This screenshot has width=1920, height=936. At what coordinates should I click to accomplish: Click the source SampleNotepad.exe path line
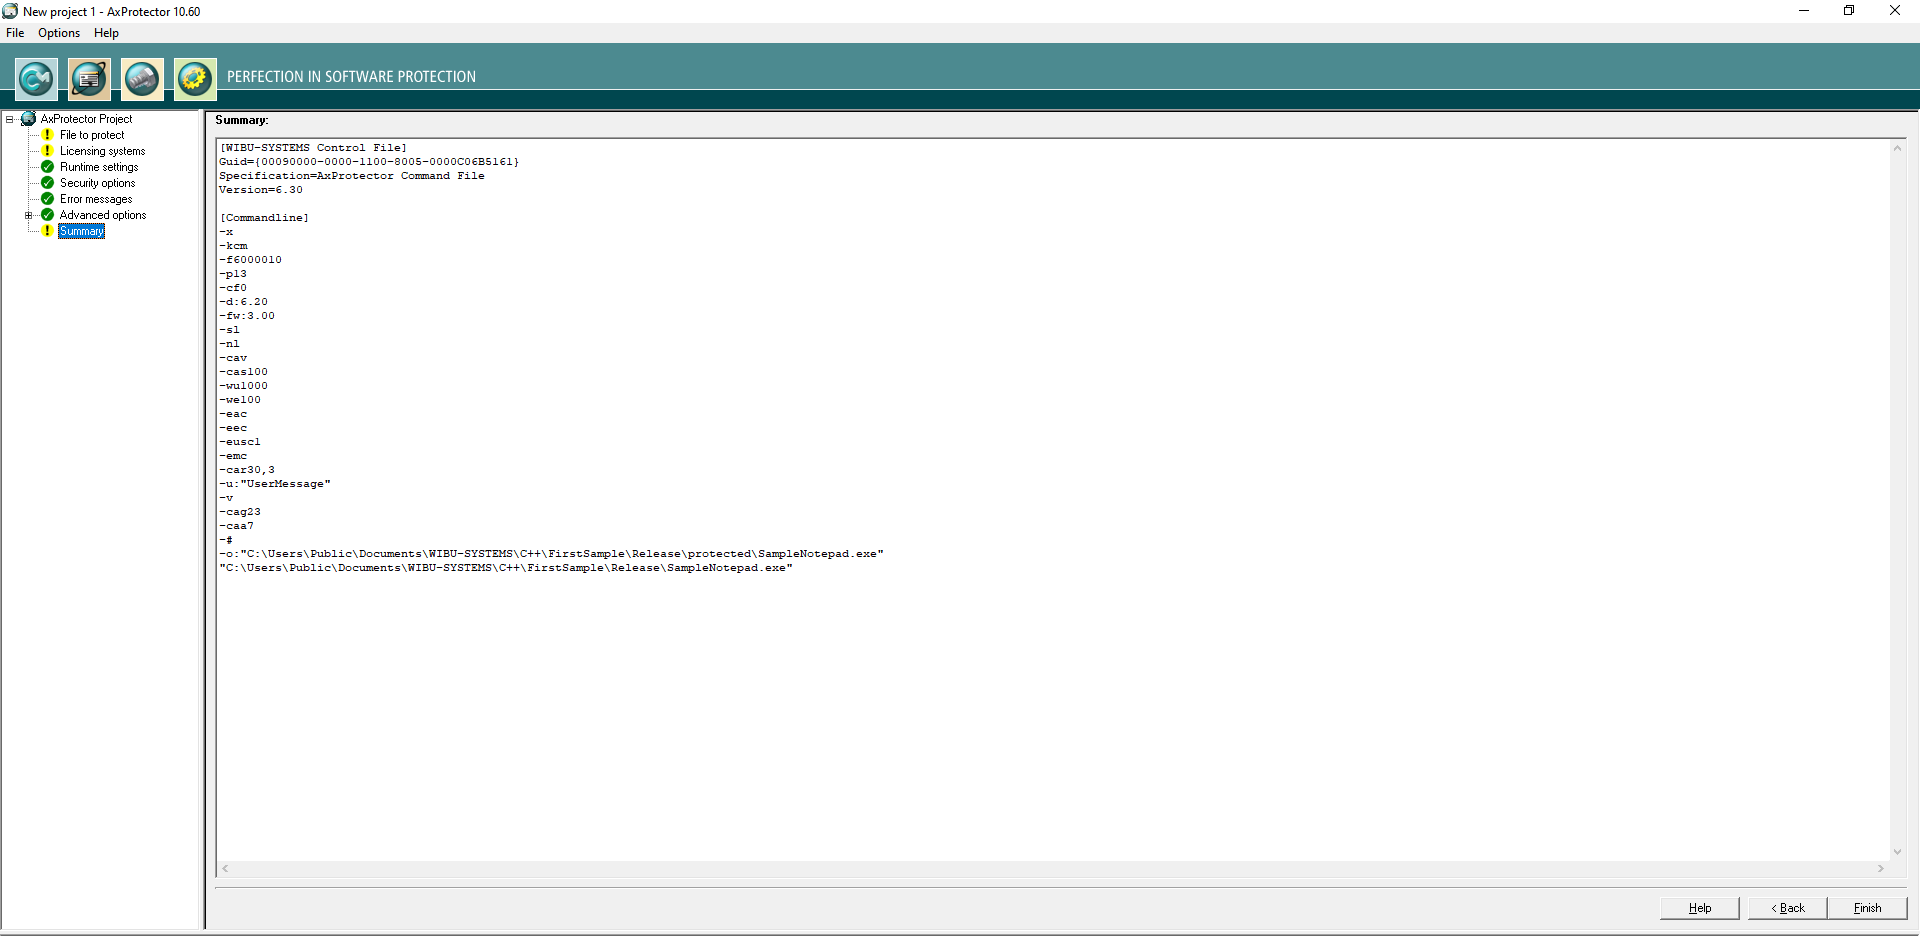tap(506, 568)
